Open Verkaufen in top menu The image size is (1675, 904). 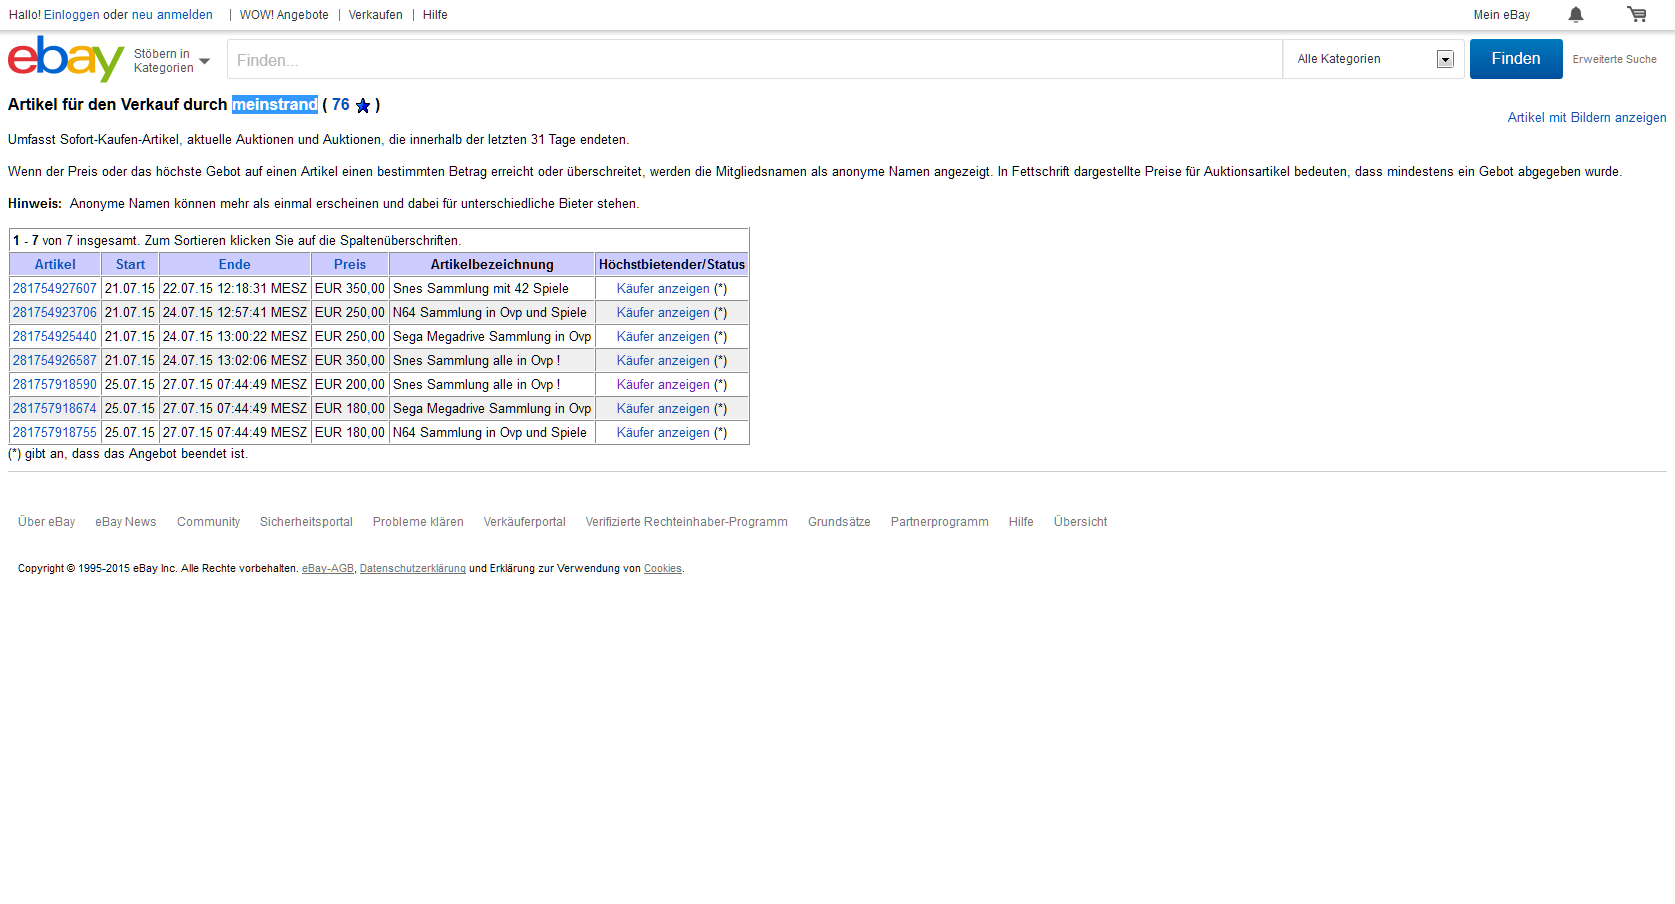tap(376, 15)
